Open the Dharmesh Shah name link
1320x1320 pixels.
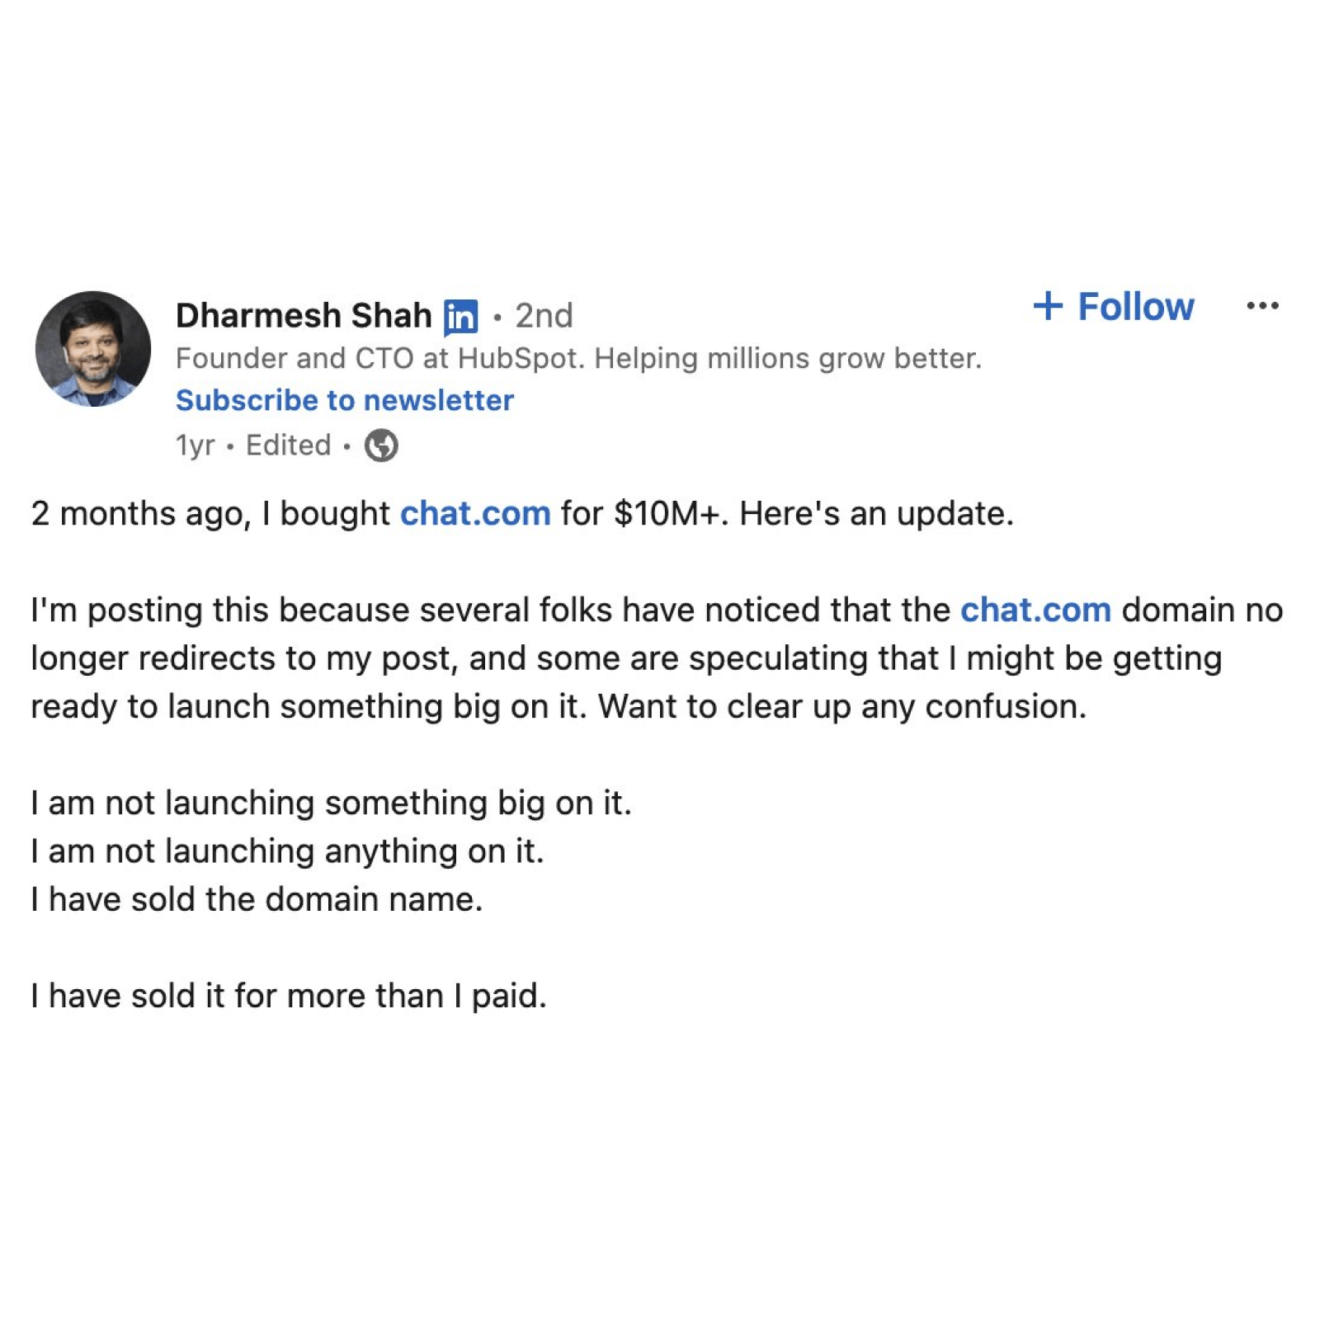click(x=304, y=316)
